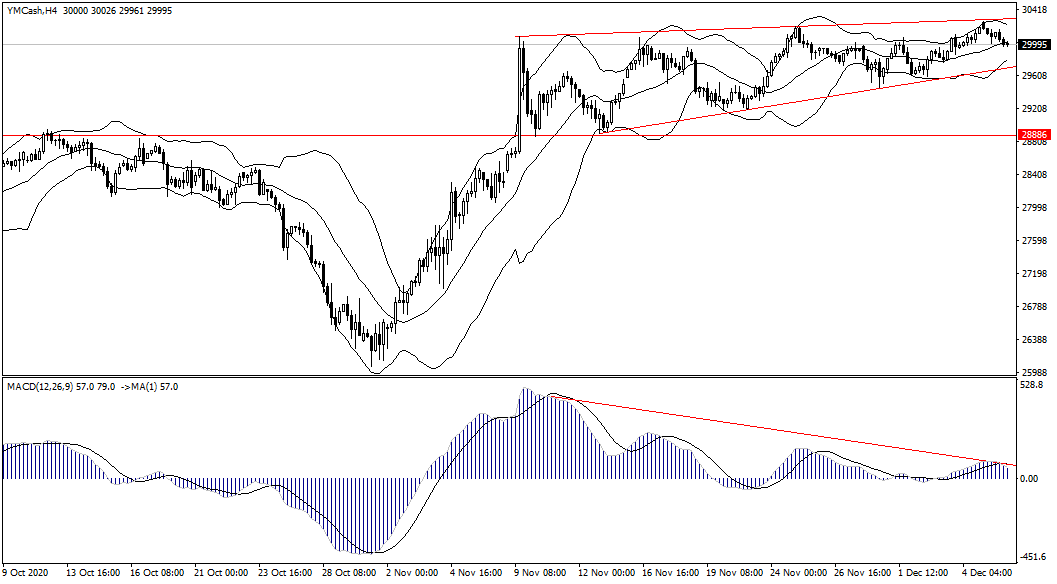Click the 0.00 MACD zero level label

(x=1029, y=479)
